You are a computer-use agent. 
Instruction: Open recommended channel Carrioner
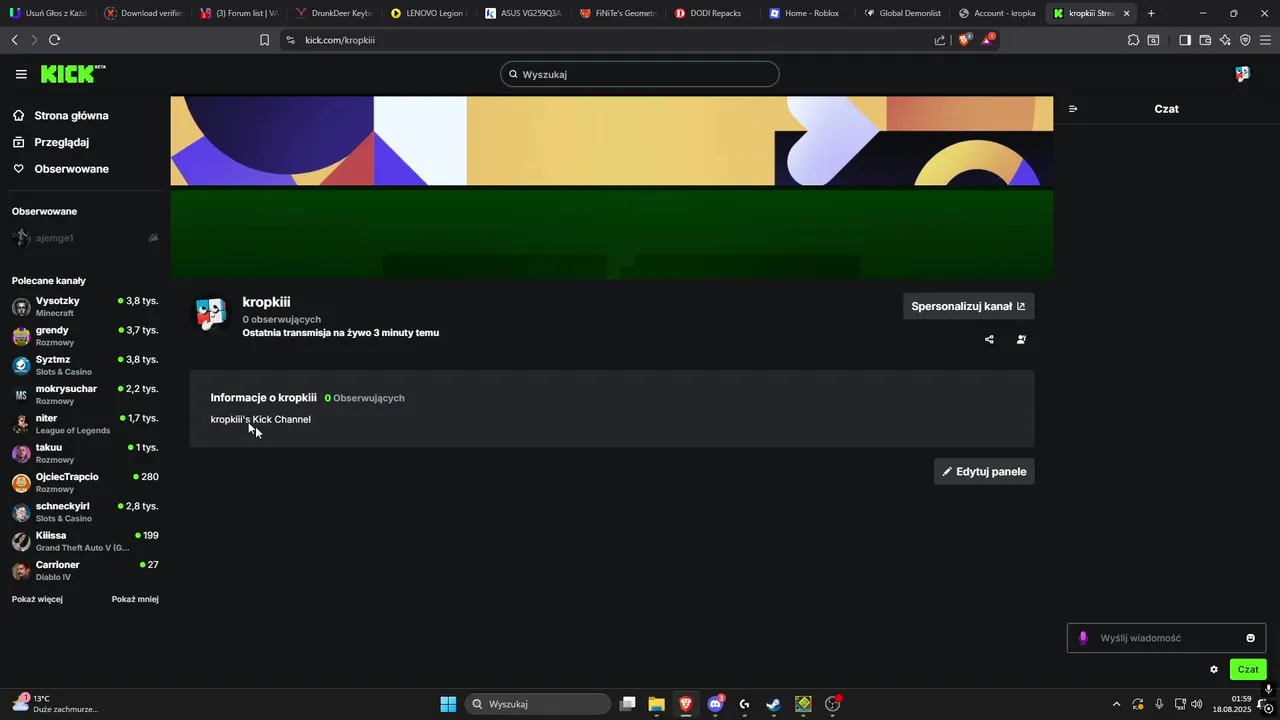point(85,571)
